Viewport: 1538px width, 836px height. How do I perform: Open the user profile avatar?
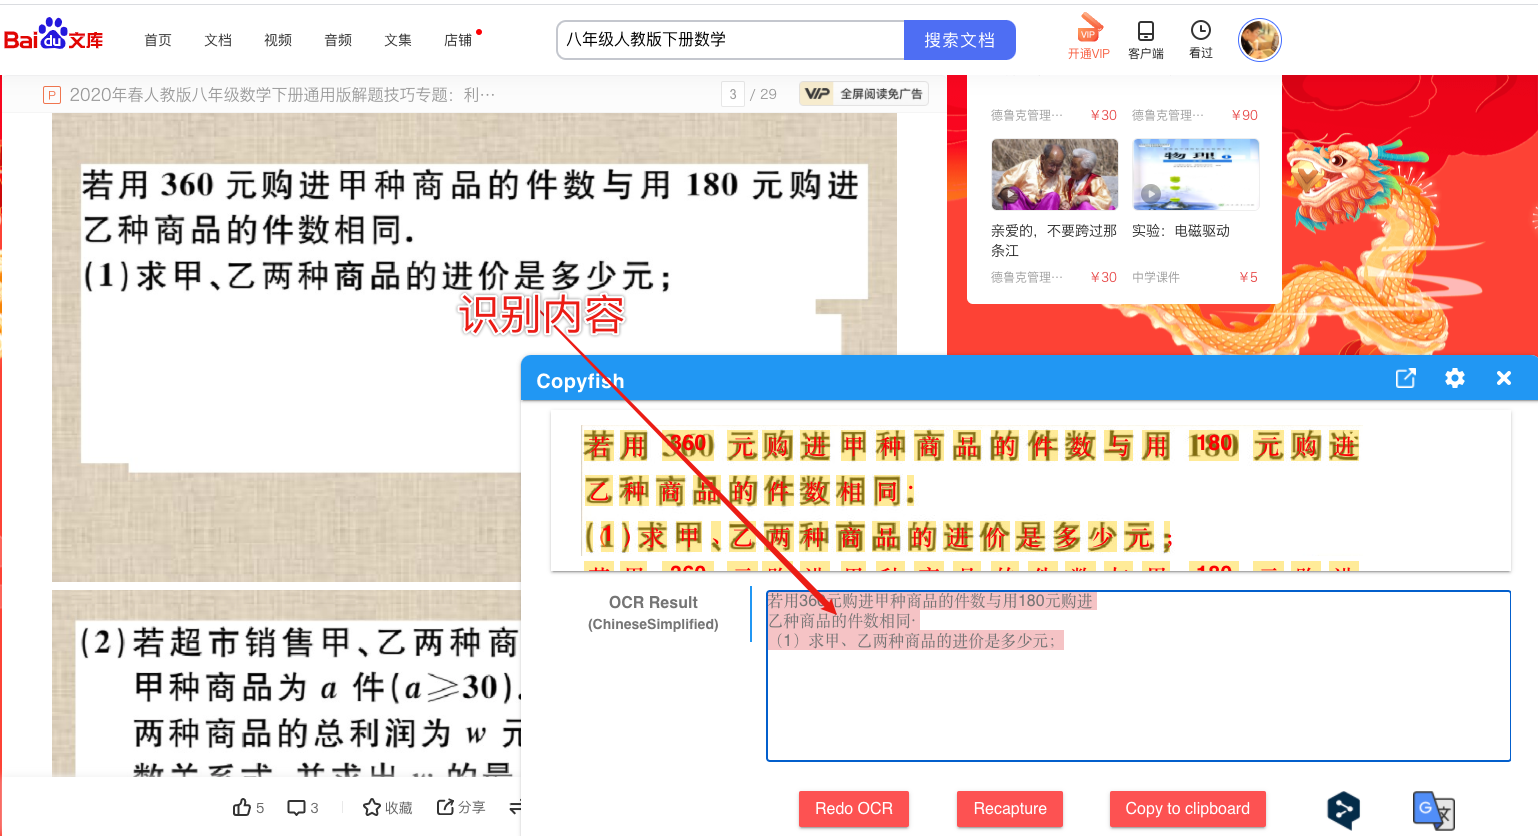[x=1260, y=40]
